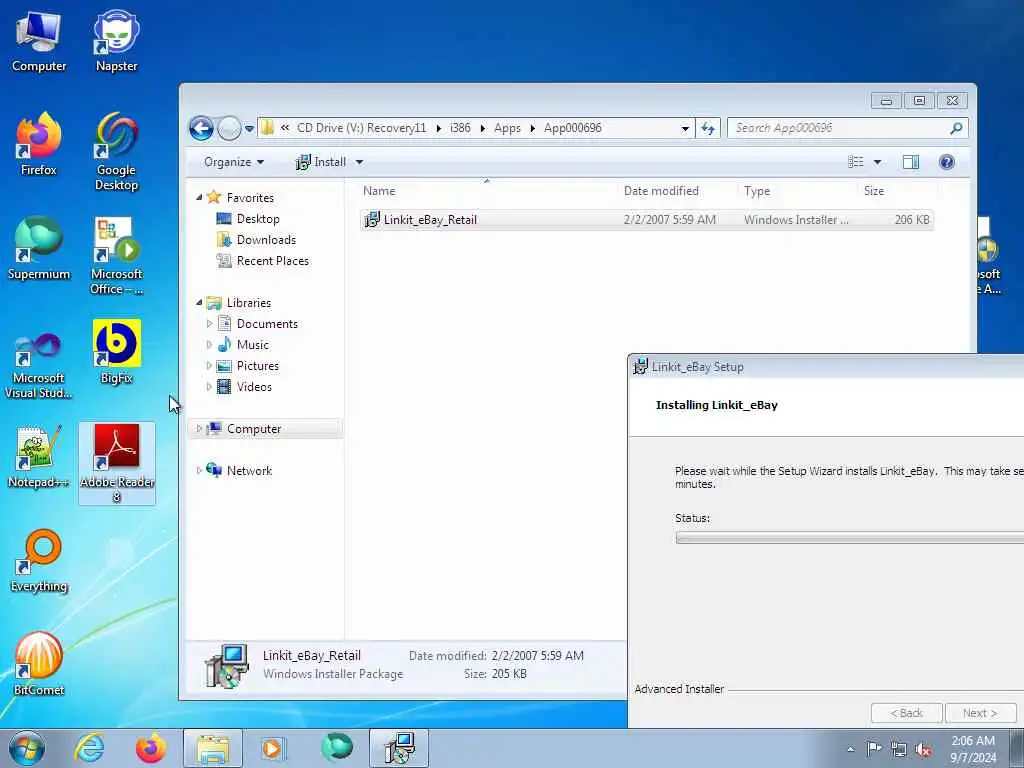Image resolution: width=1024 pixels, height=768 pixels.
Task: Select the BigFix desktop icon
Action: tap(116, 353)
